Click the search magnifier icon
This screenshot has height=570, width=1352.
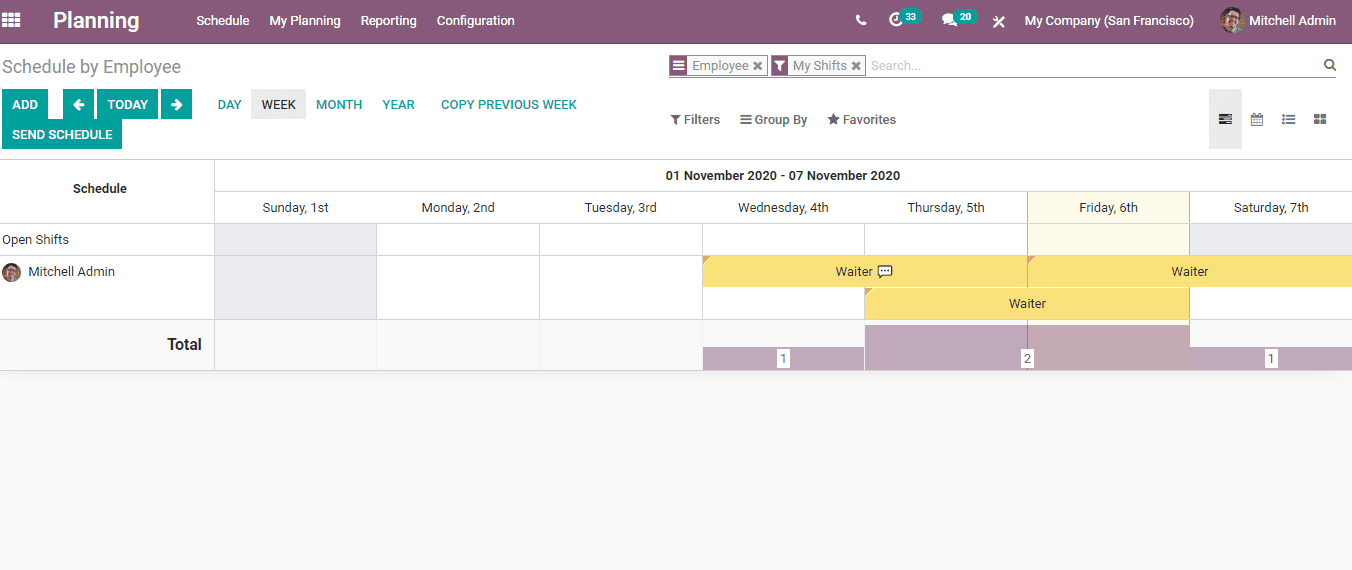tap(1329, 65)
